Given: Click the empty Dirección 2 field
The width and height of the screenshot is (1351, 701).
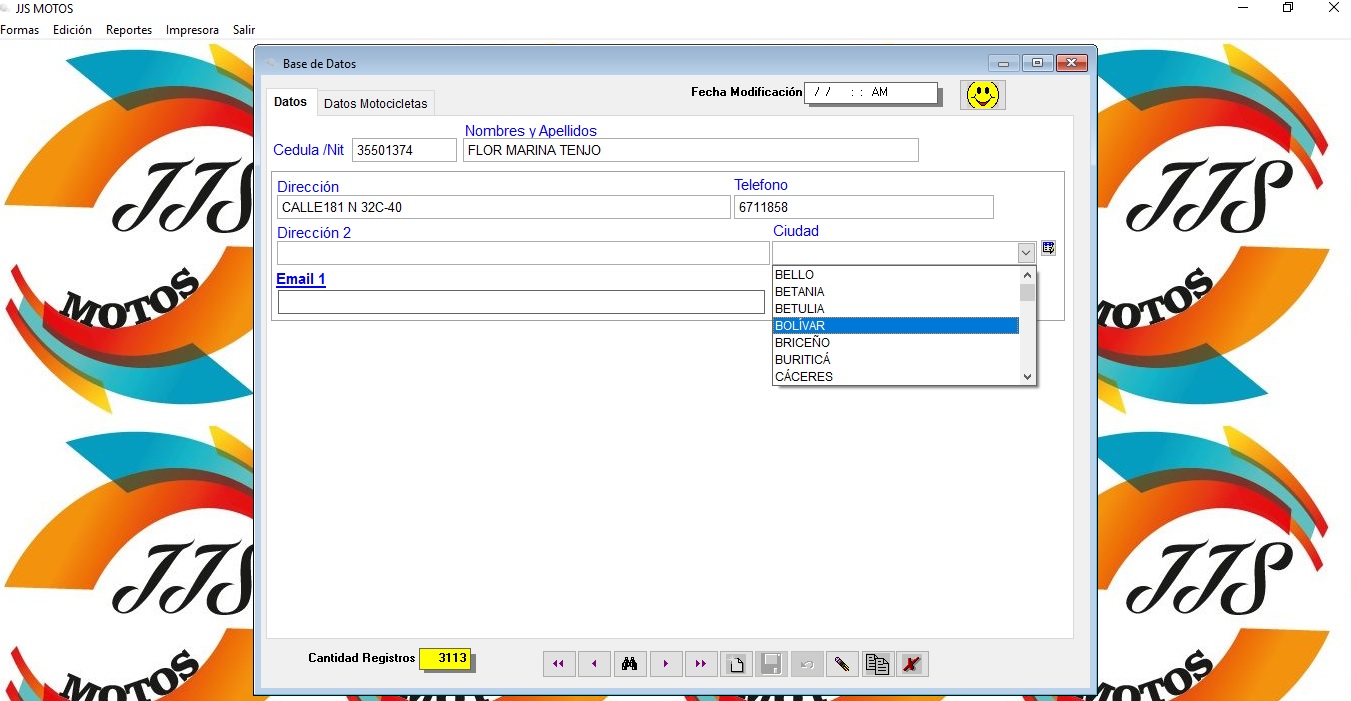Looking at the screenshot, I should click(523, 253).
